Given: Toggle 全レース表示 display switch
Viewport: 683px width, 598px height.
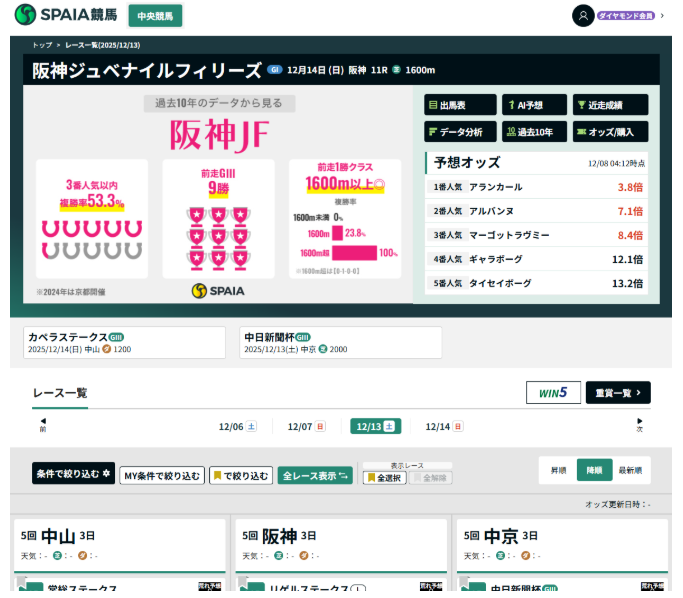Looking at the screenshot, I should click(315, 476).
